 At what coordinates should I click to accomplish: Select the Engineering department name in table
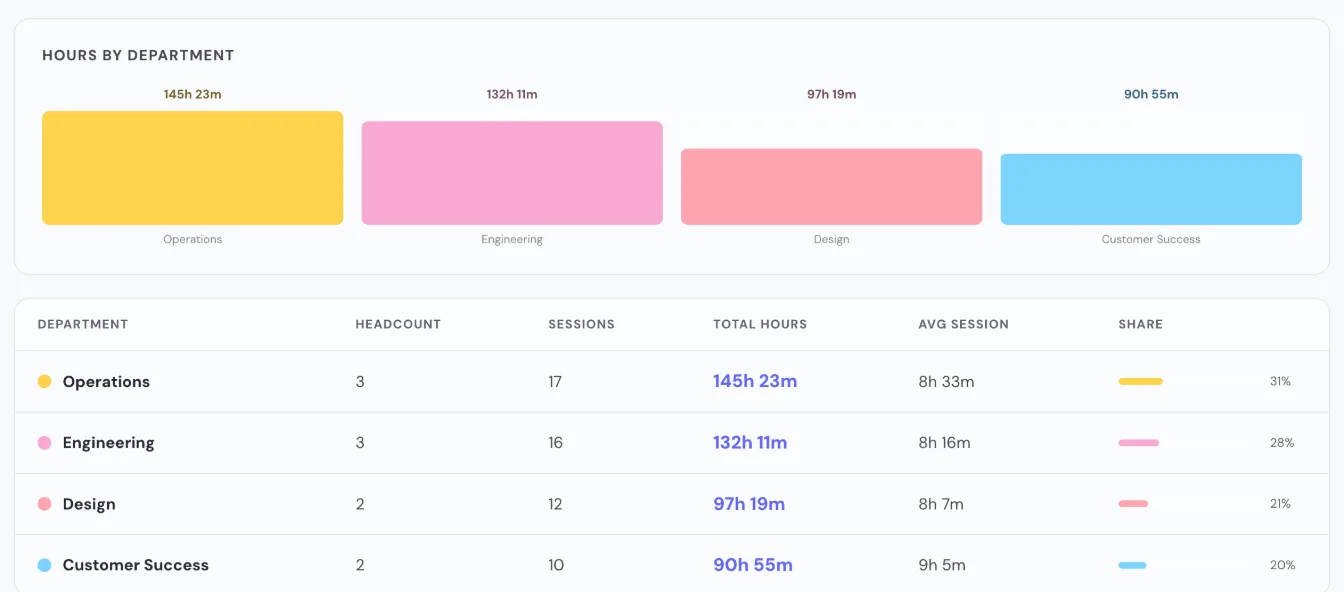tap(108, 443)
